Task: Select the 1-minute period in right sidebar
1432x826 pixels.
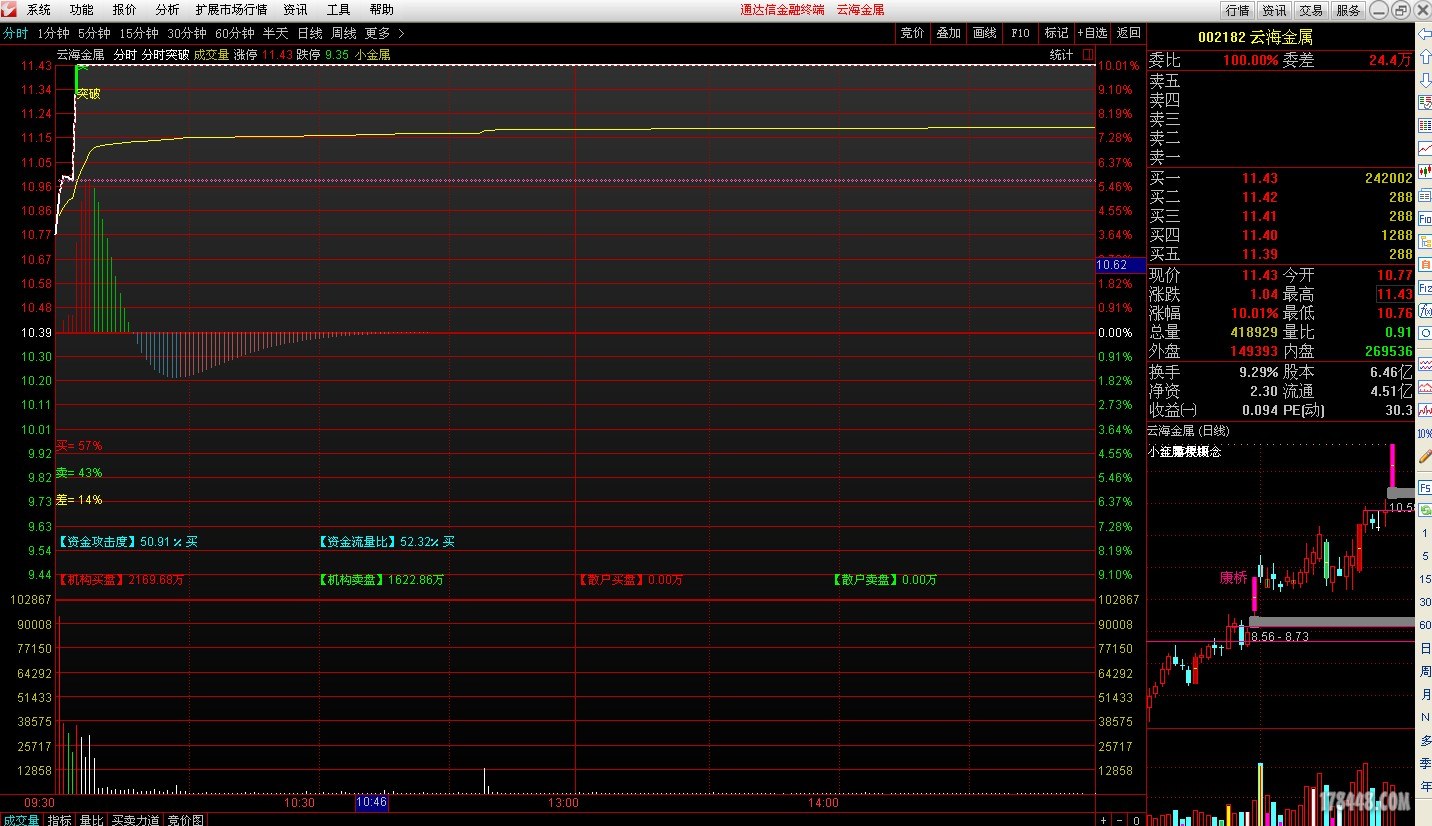Action: point(1424,533)
